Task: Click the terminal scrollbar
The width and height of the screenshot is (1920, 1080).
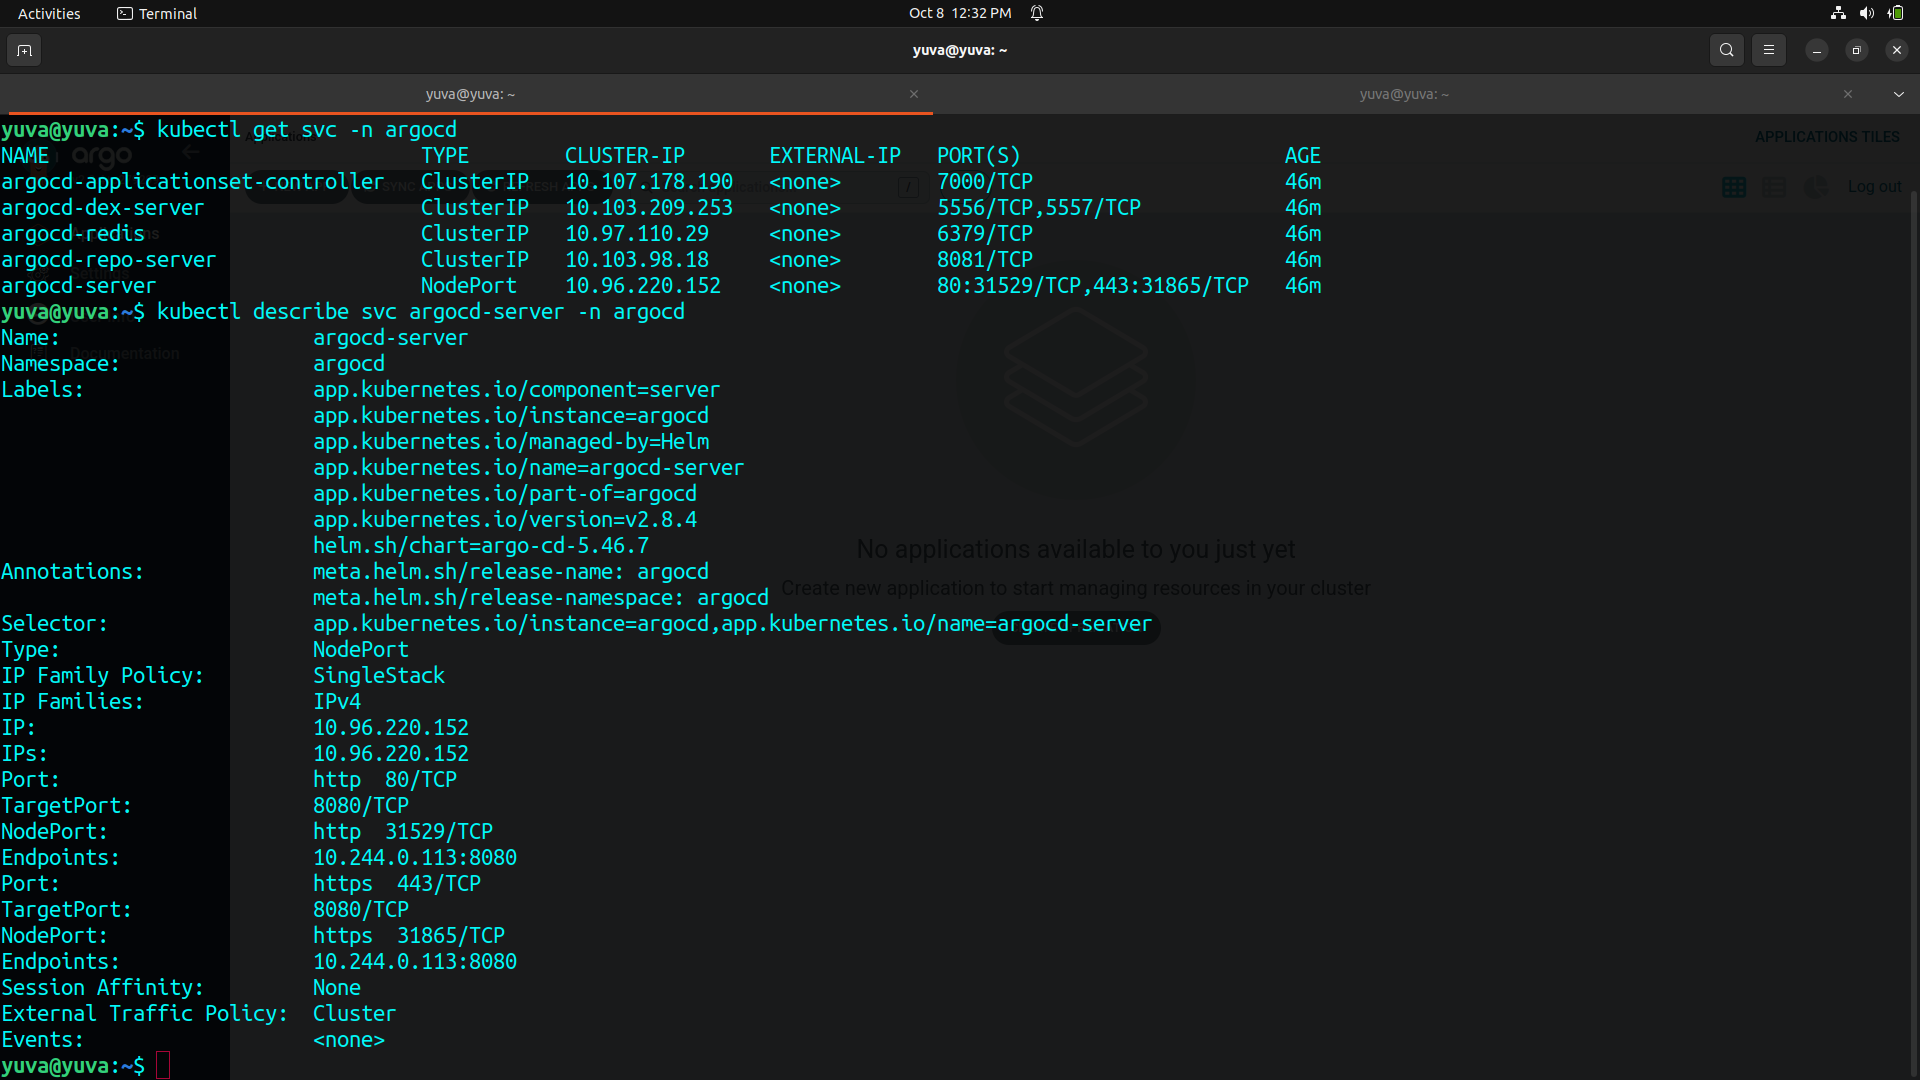Action: pos(1913,600)
